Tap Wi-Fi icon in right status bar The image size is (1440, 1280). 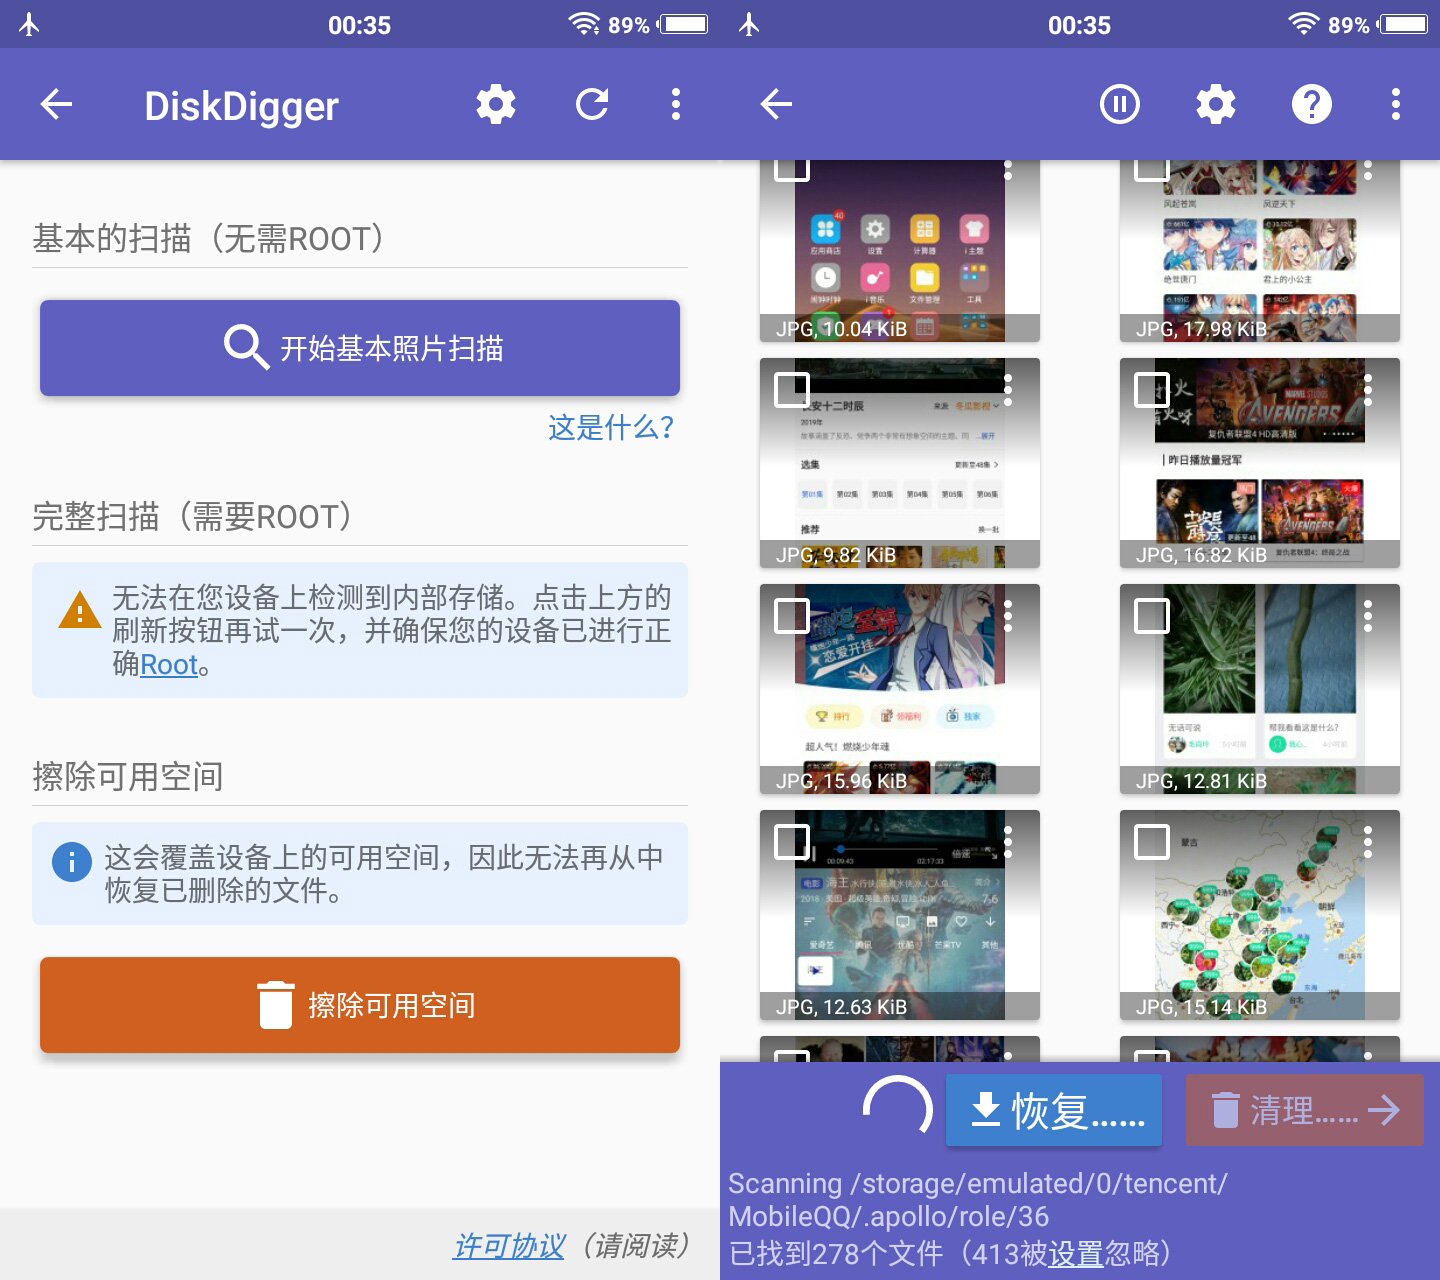1303,24
